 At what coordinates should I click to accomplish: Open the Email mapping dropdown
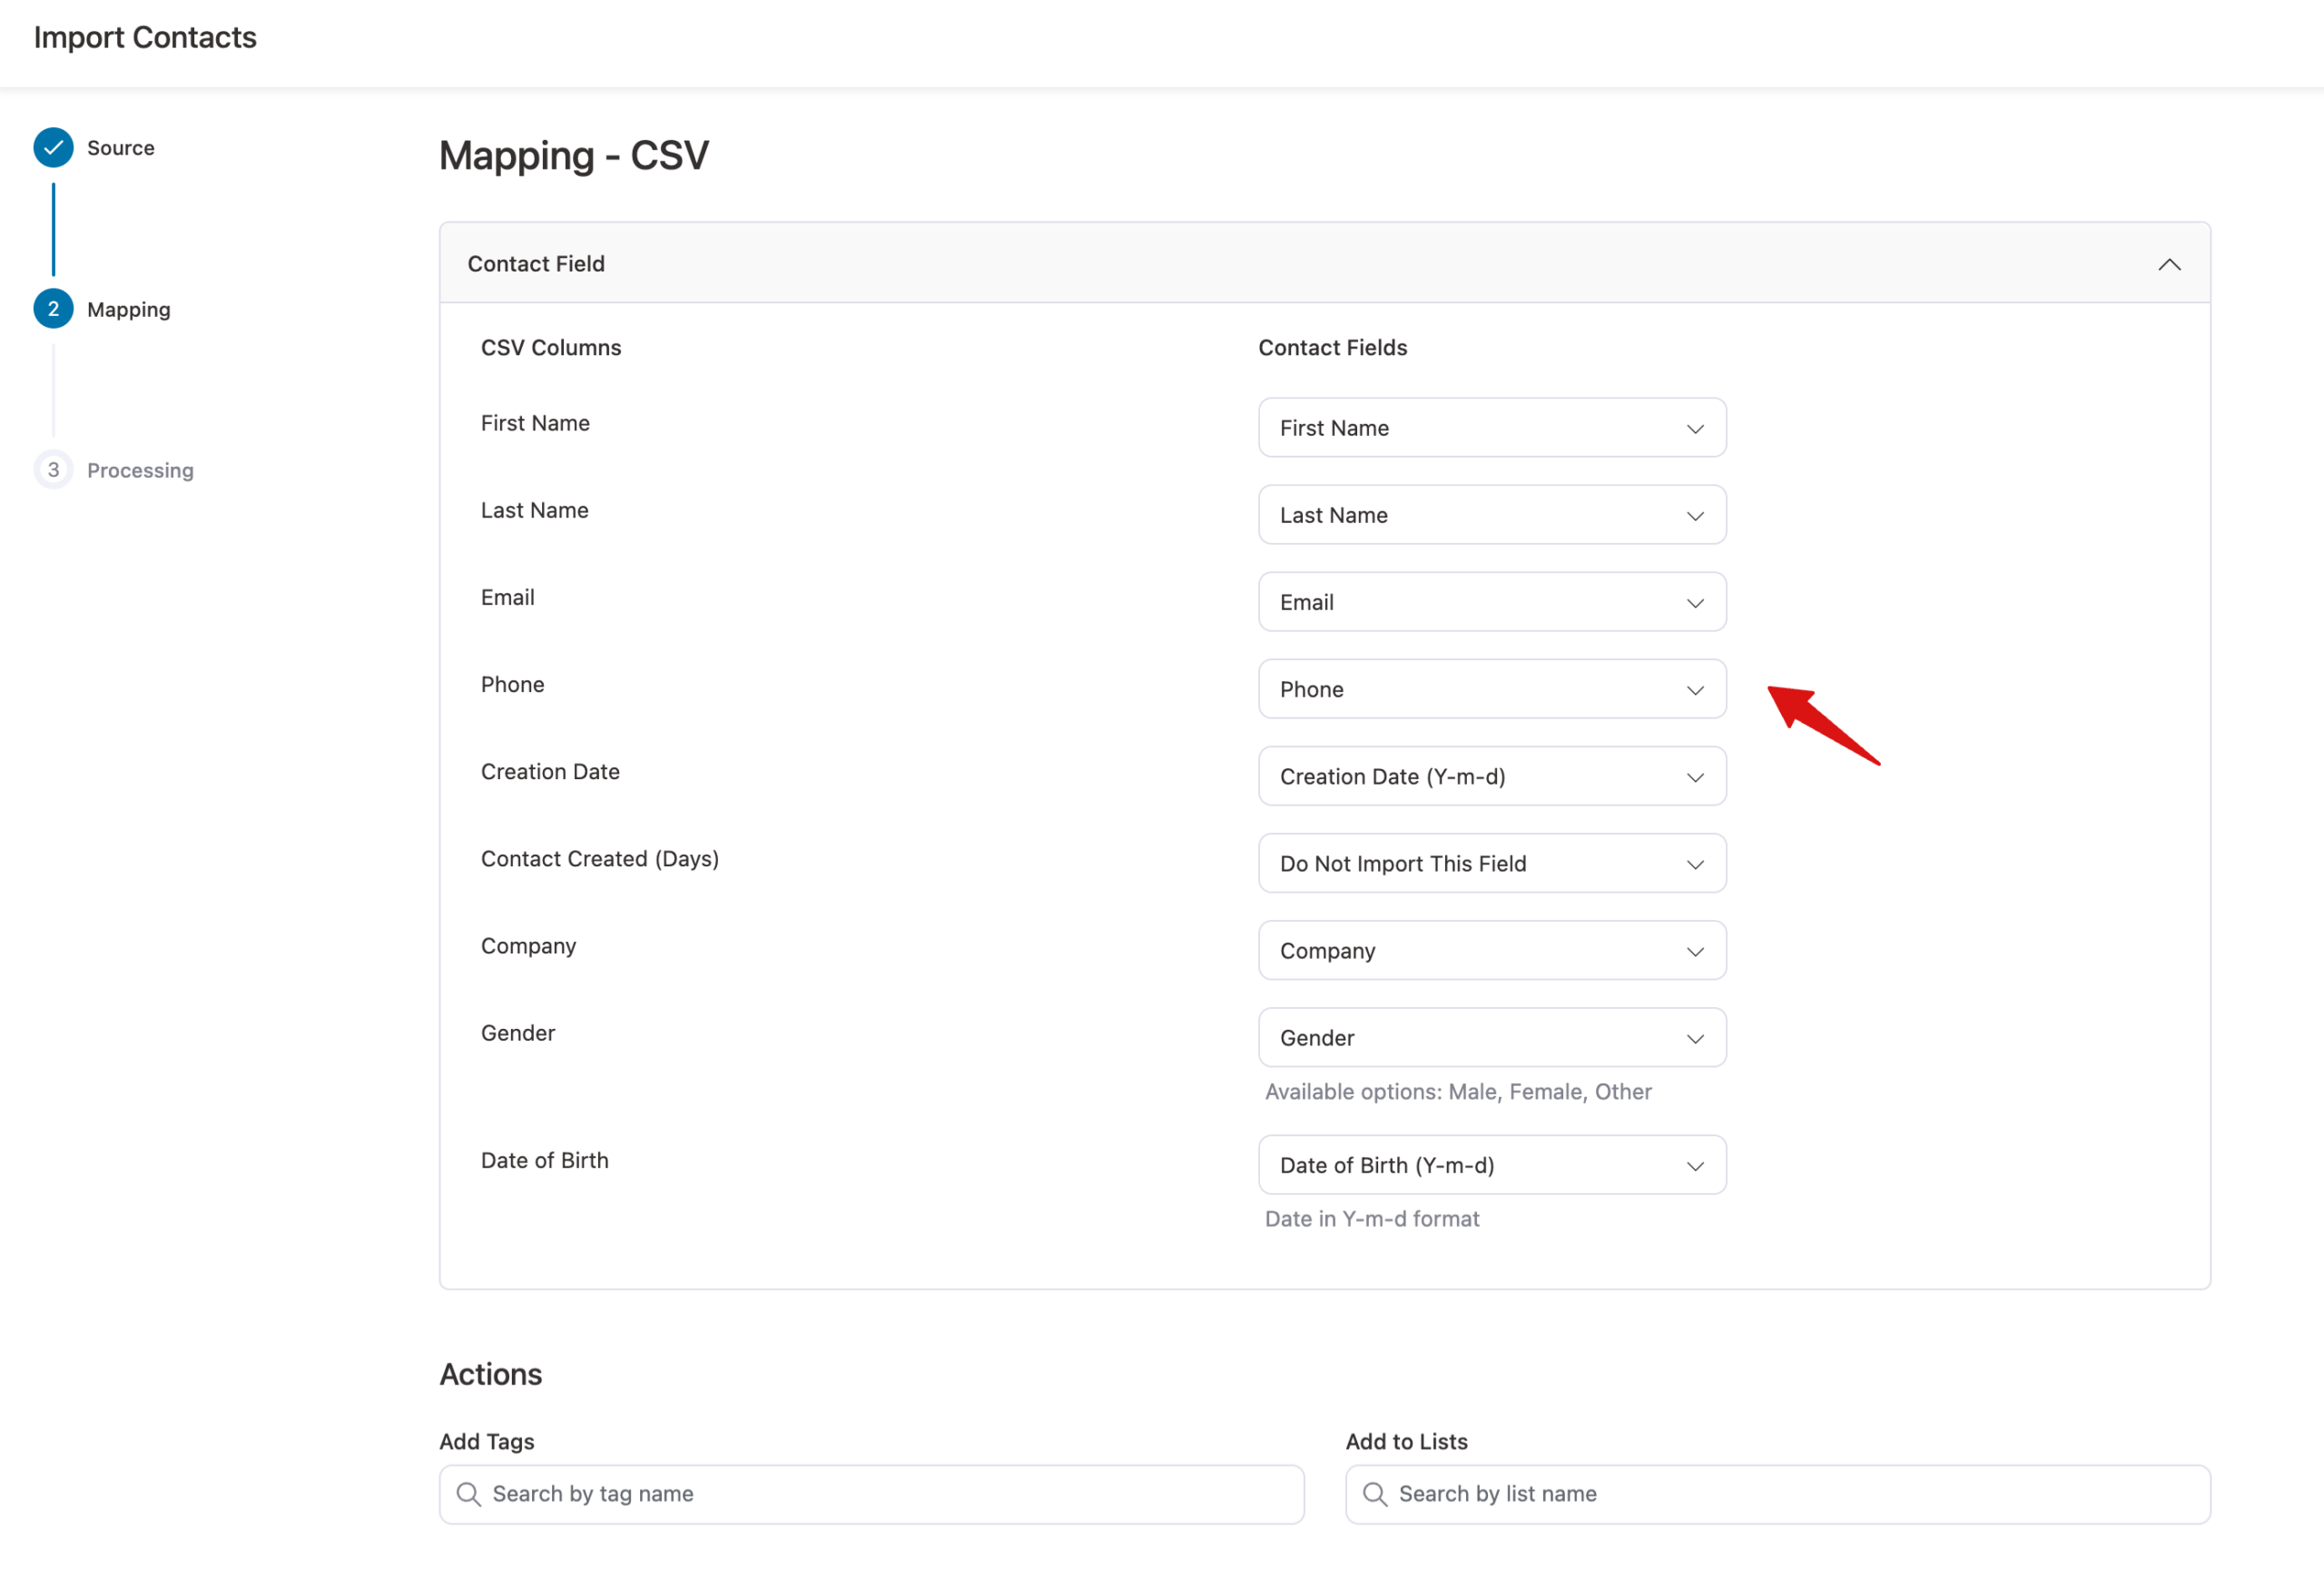point(1491,601)
